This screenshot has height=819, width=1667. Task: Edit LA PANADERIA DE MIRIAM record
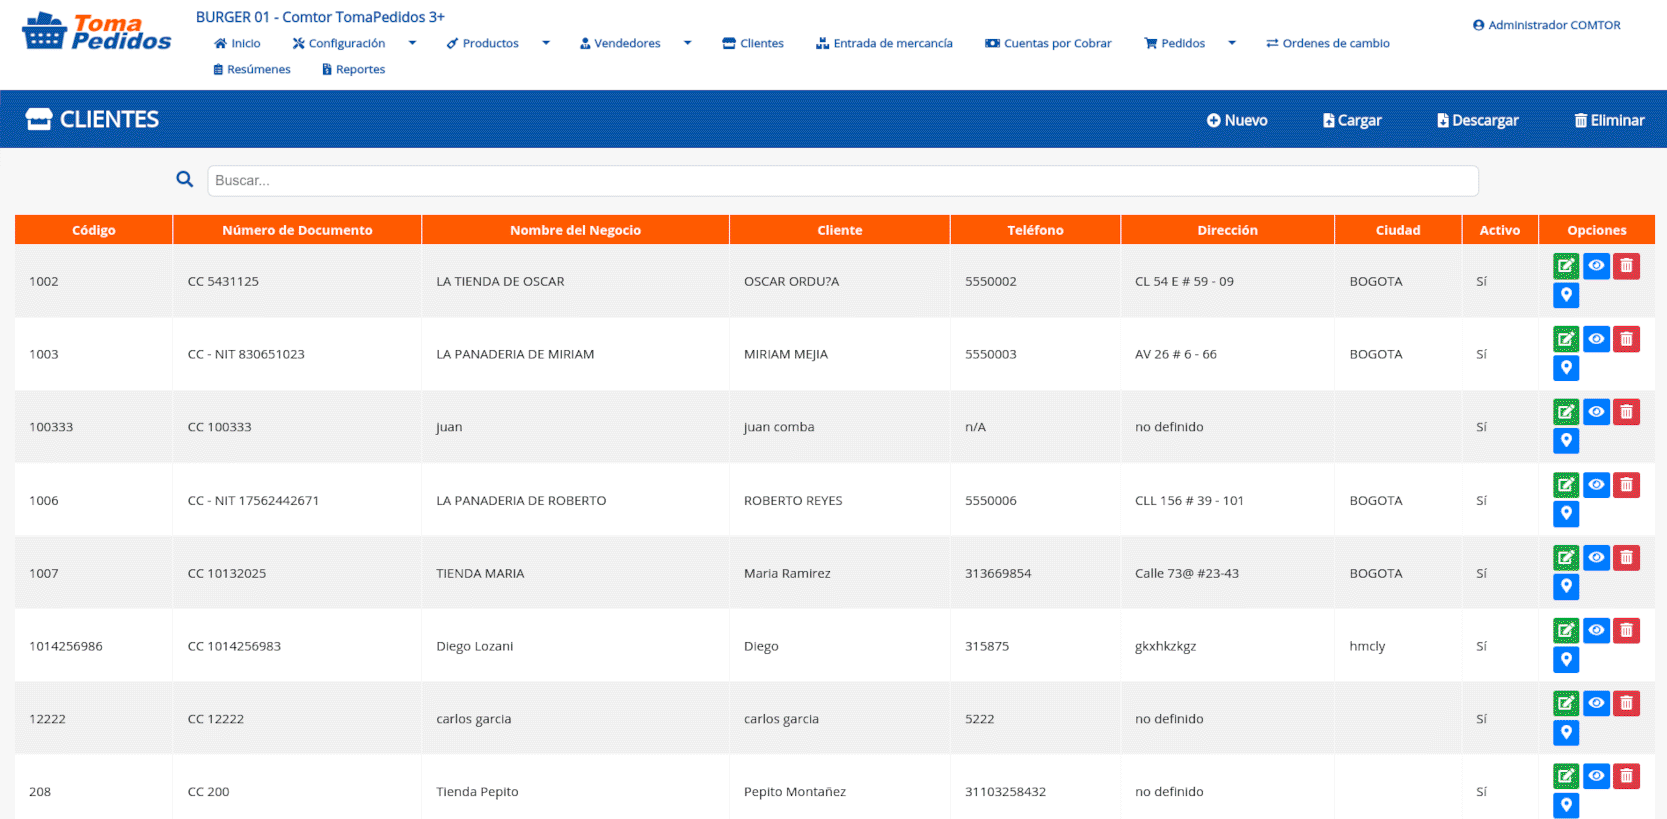1566,339
